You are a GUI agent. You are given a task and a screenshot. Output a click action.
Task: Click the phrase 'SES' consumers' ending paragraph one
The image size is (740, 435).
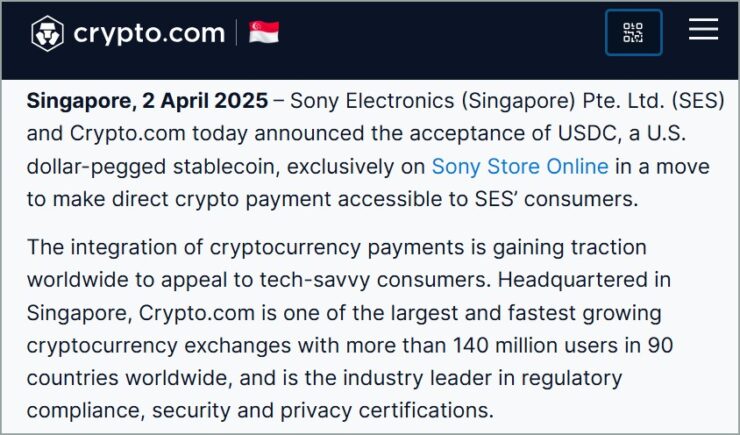[556, 199]
